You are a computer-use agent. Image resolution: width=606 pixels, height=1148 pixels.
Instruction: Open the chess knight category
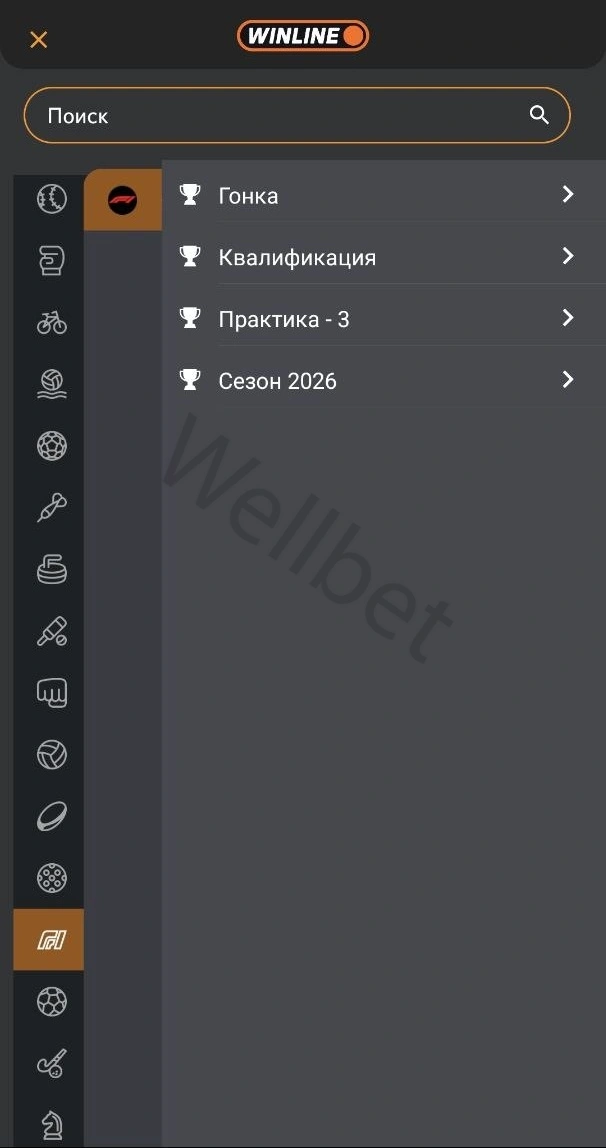(52, 1125)
